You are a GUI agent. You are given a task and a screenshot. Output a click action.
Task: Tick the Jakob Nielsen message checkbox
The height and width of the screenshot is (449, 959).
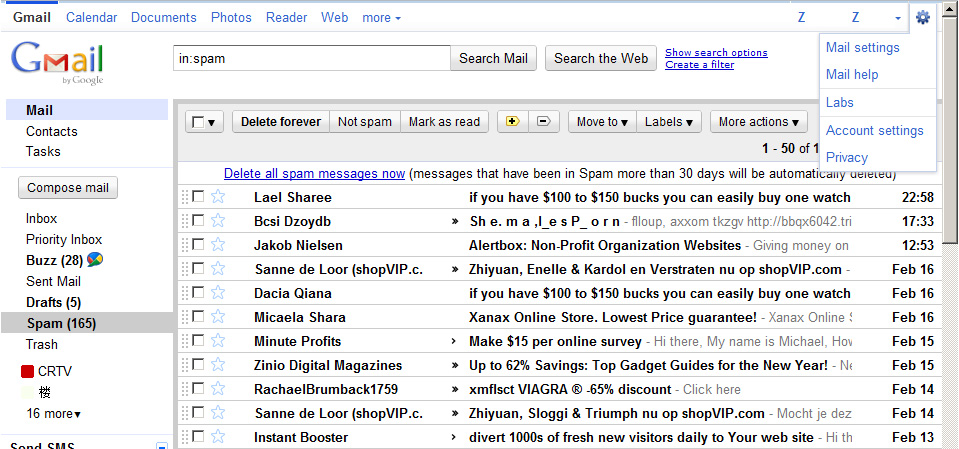coord(198,245)
